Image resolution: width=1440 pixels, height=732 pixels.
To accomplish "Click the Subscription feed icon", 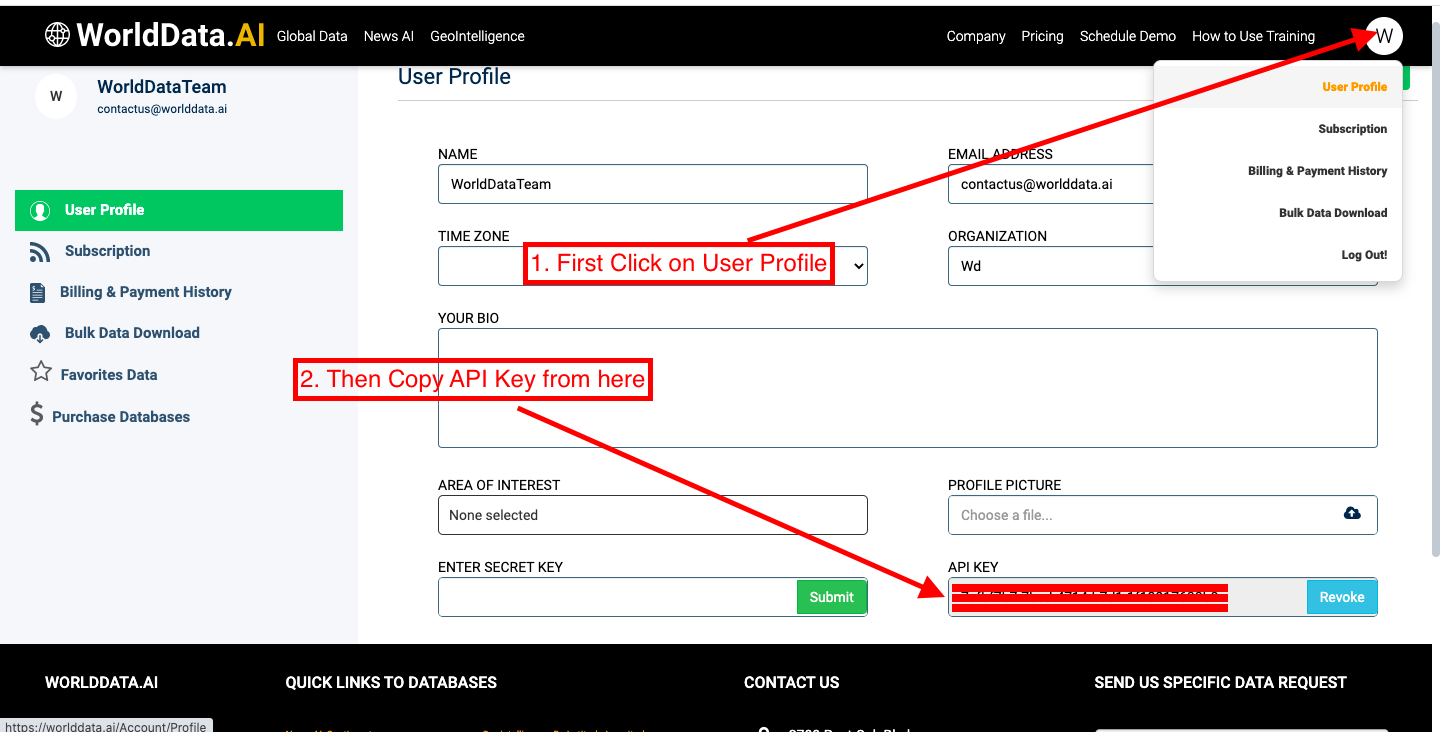I will pyautogui.click(x=40, y=252).
